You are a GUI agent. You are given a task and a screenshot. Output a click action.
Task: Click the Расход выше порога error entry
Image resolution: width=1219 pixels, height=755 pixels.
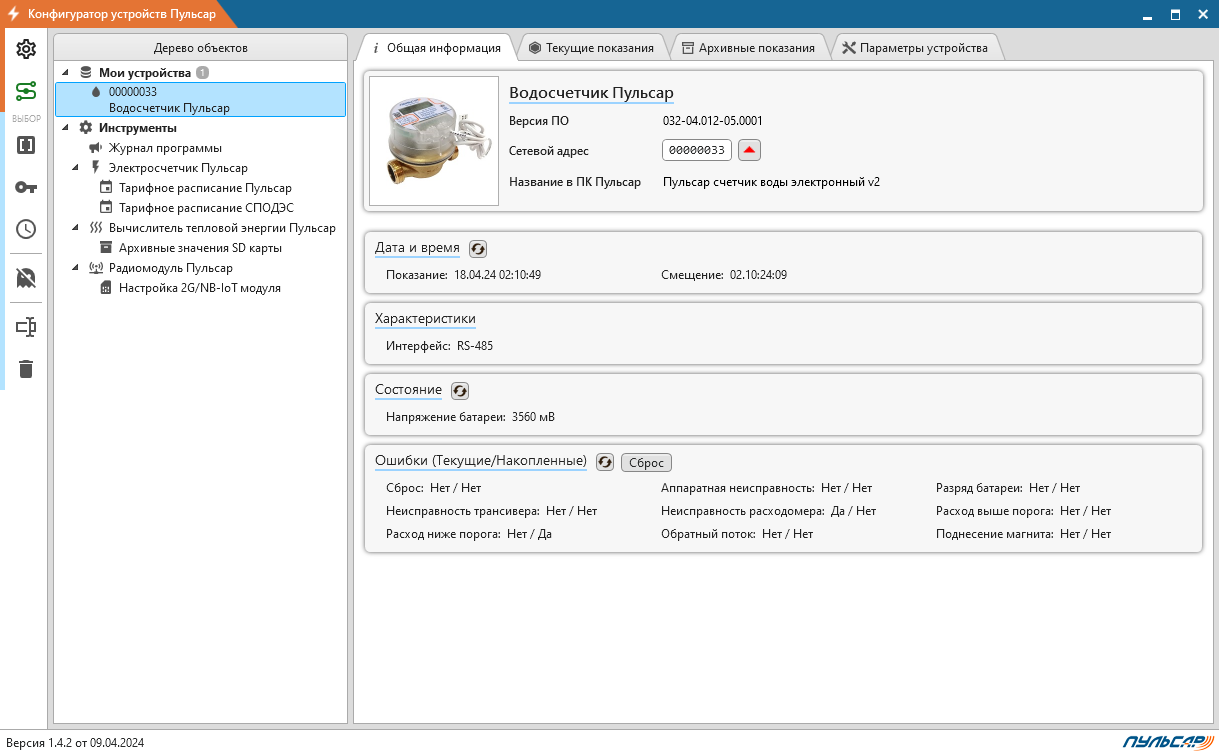(1024, 511)
